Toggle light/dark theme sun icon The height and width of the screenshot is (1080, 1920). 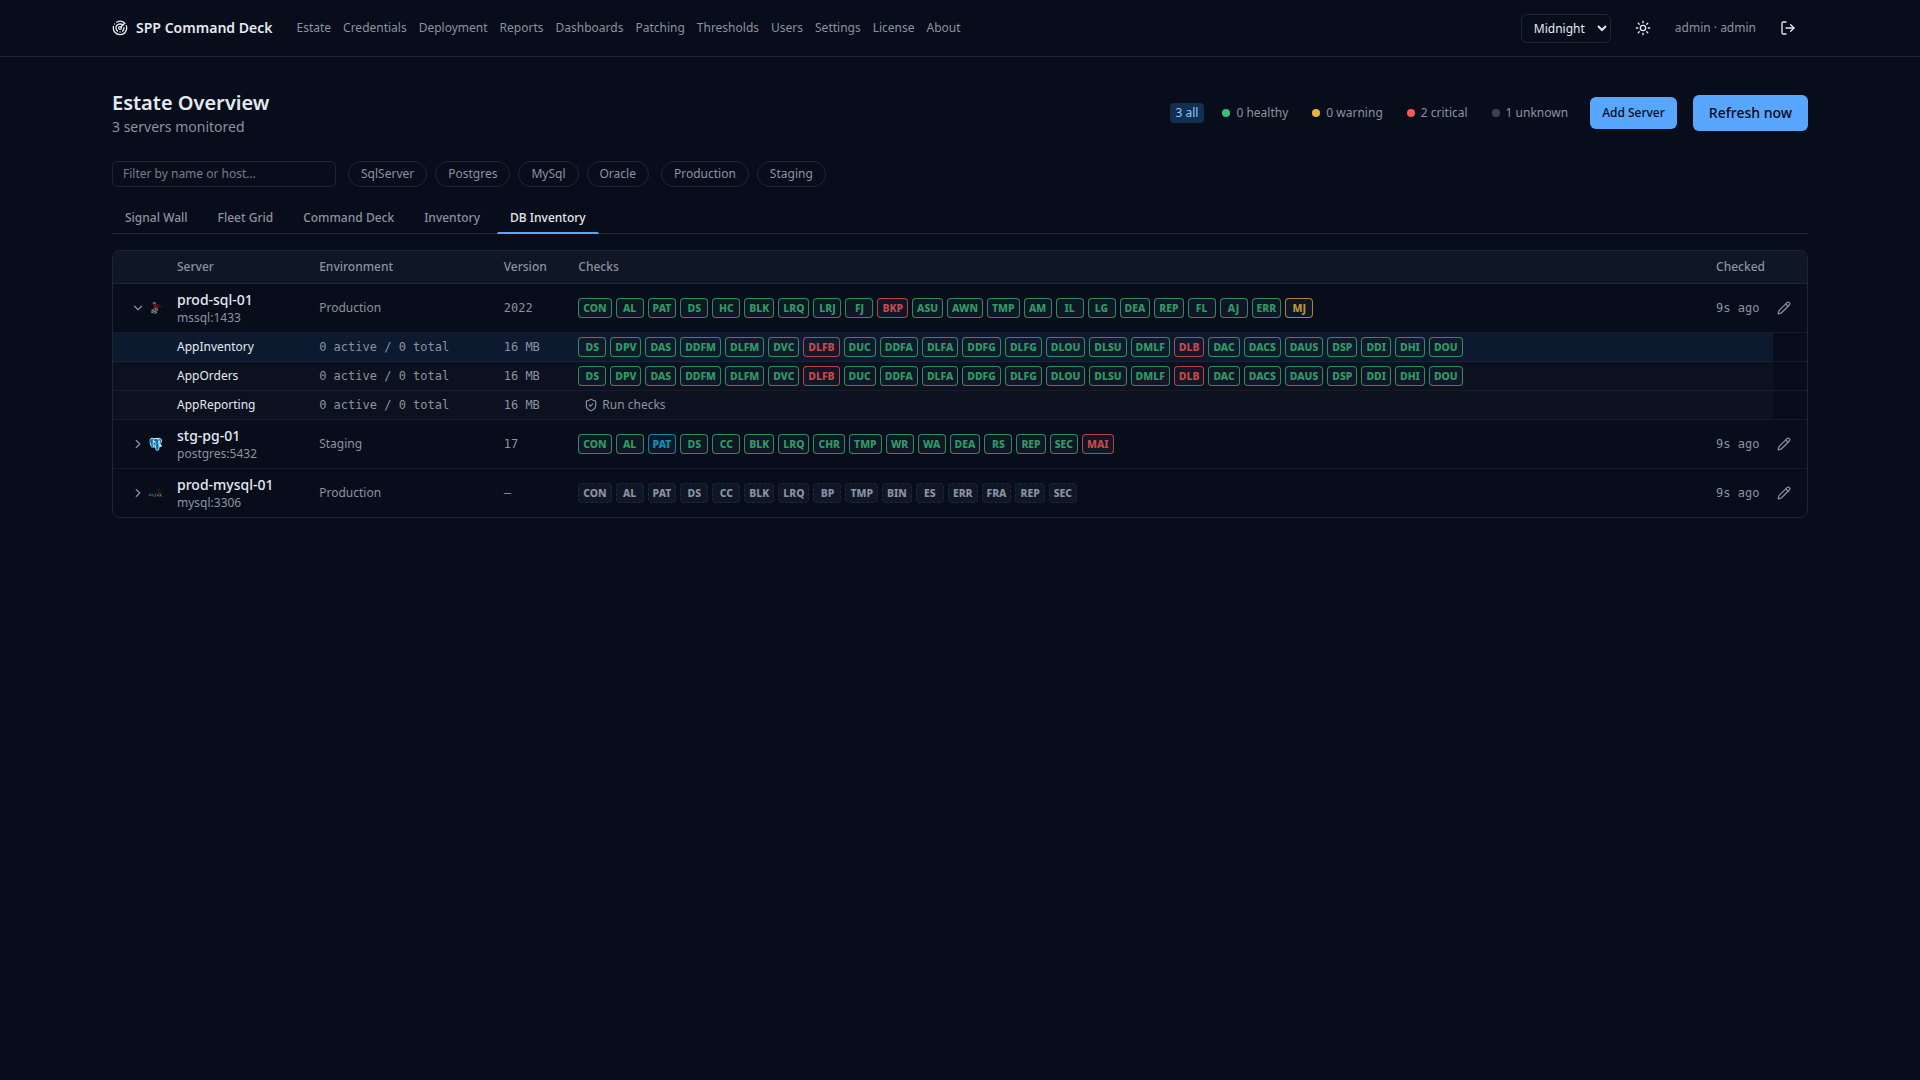(x=1643, y=28)
